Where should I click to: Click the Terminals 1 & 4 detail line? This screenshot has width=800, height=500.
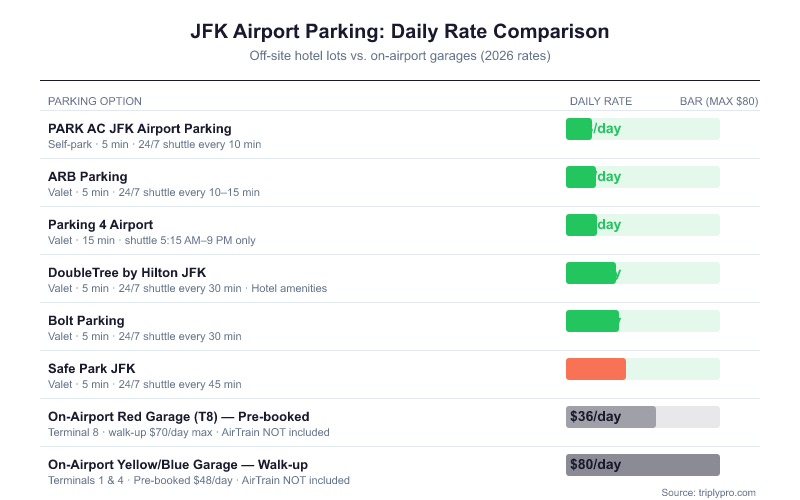click(x=199, y=480)
